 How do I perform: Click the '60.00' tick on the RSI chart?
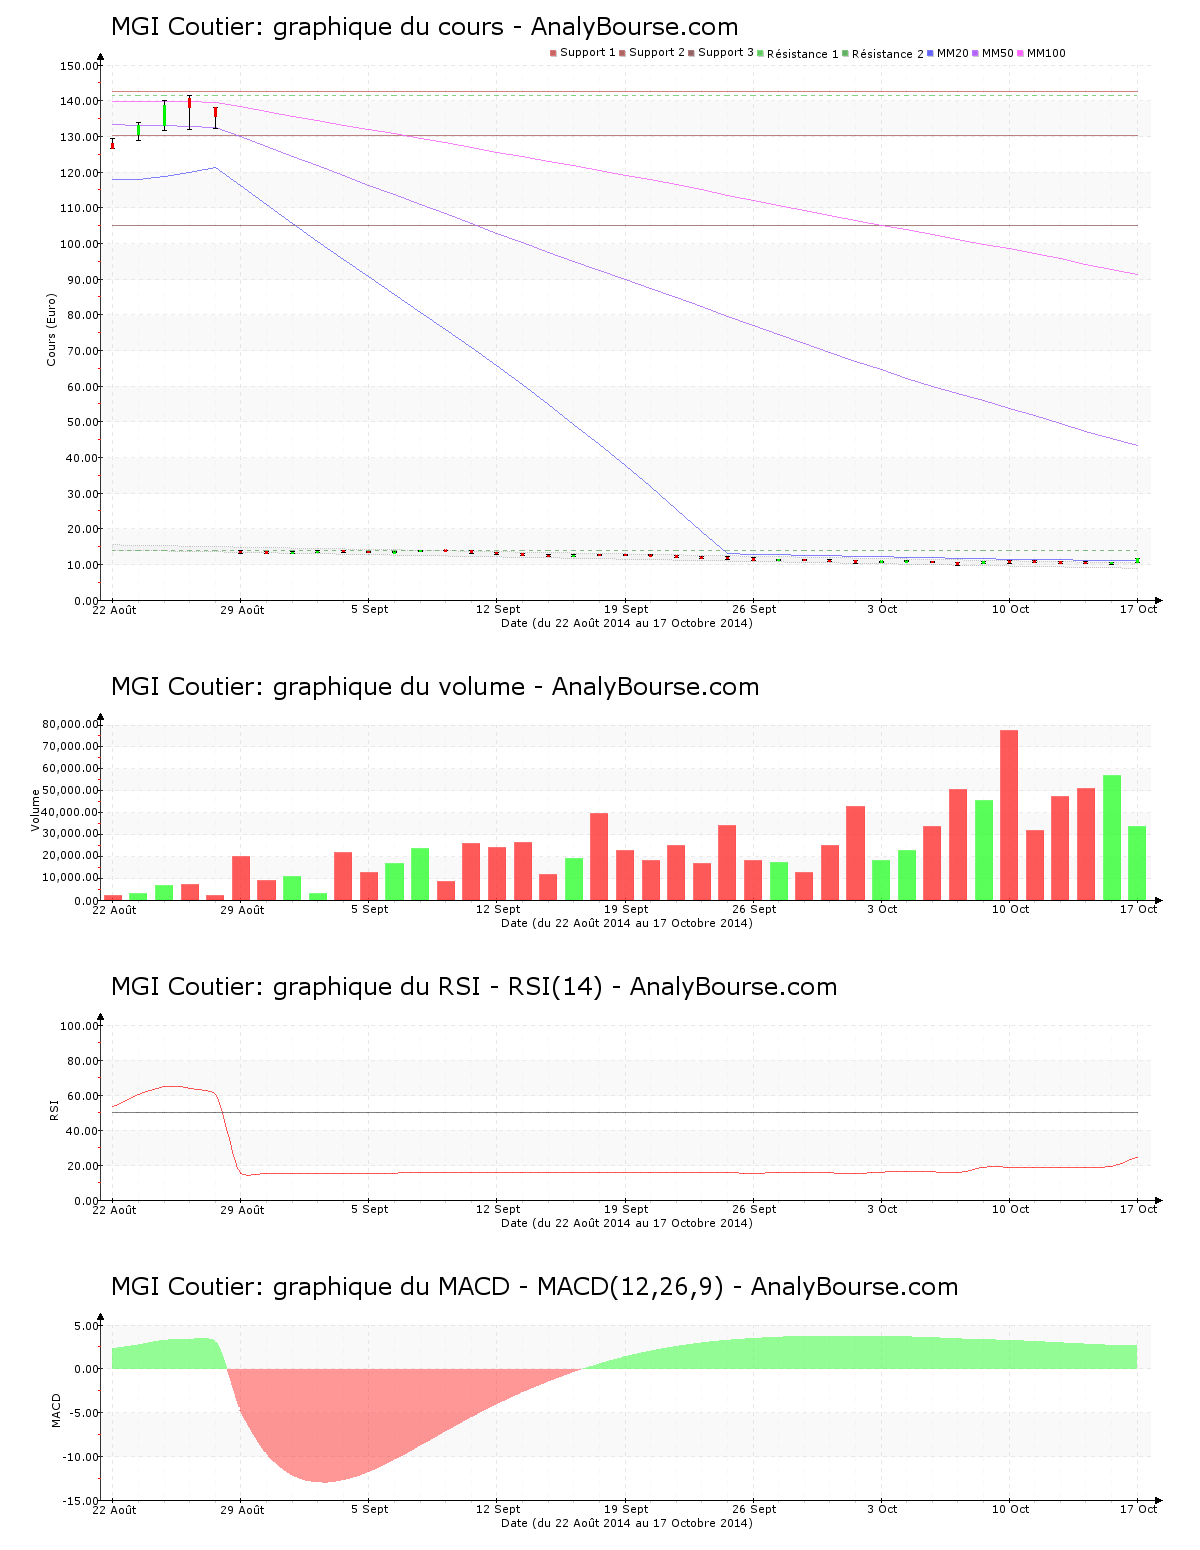coord(82,1096)
